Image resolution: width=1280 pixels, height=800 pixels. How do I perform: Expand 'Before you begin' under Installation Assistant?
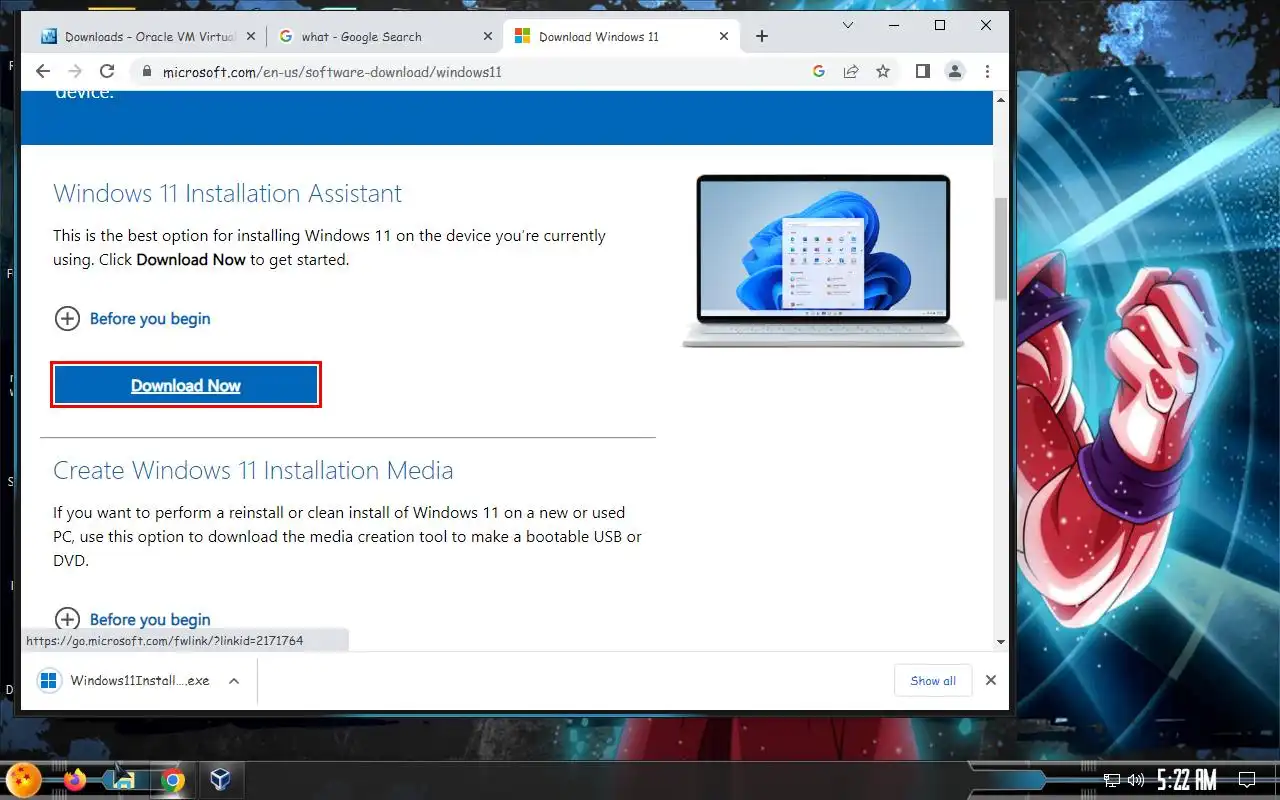pyautogui.click(x=132, y=319)
